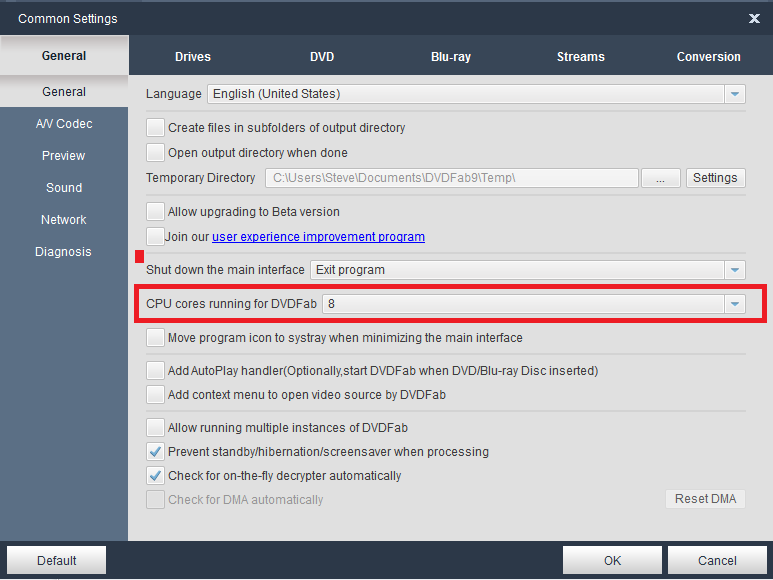The image size is (773, 580).
Task: Click Reset DMA button
Action: (705, 499)
